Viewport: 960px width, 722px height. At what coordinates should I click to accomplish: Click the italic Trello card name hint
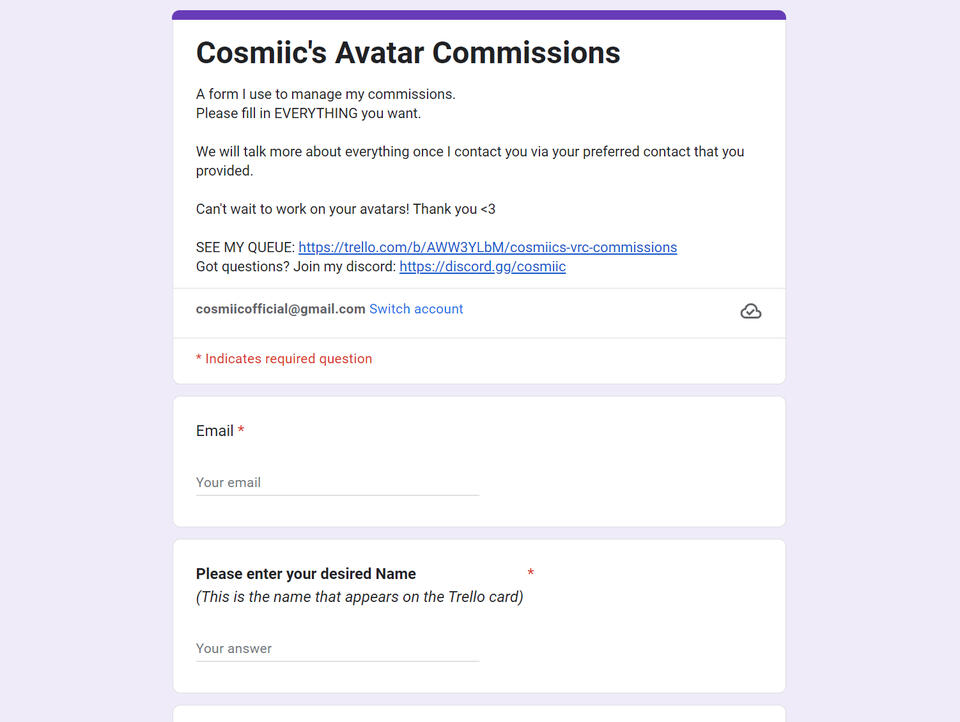tap(359, 597)
